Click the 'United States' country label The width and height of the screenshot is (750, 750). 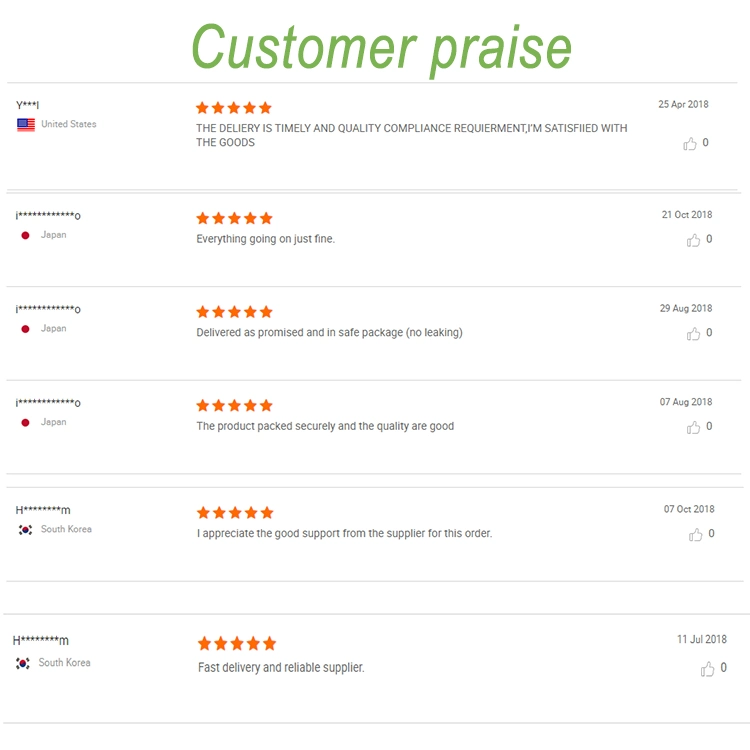click(x=69, y=125)
